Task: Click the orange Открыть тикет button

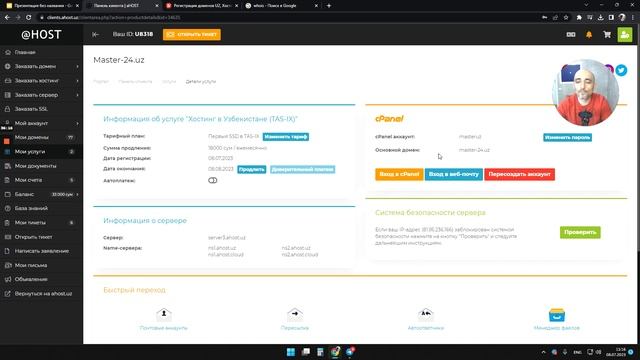Action: (192, 34)
